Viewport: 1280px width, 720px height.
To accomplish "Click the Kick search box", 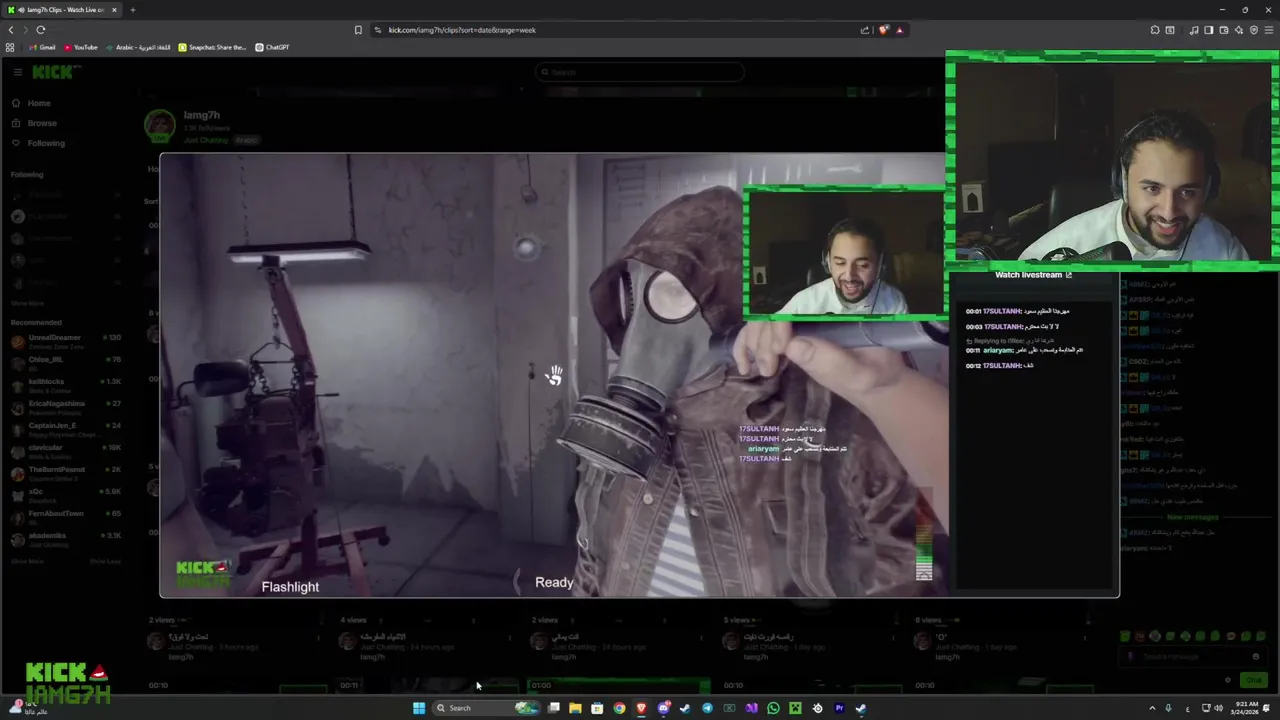I will (640, 72).
